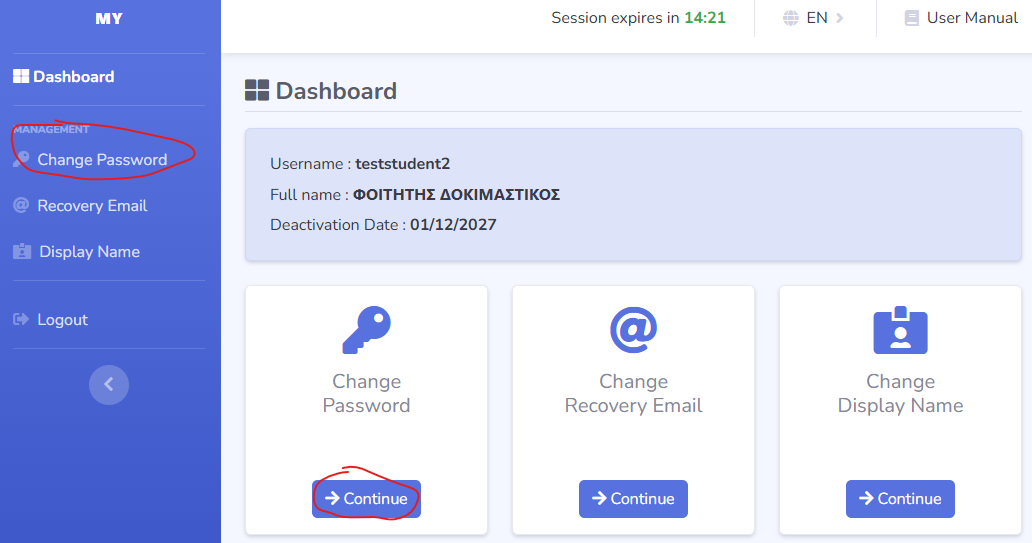
Task: Expand the EN language selector arrow
Action: pos(840,18)
